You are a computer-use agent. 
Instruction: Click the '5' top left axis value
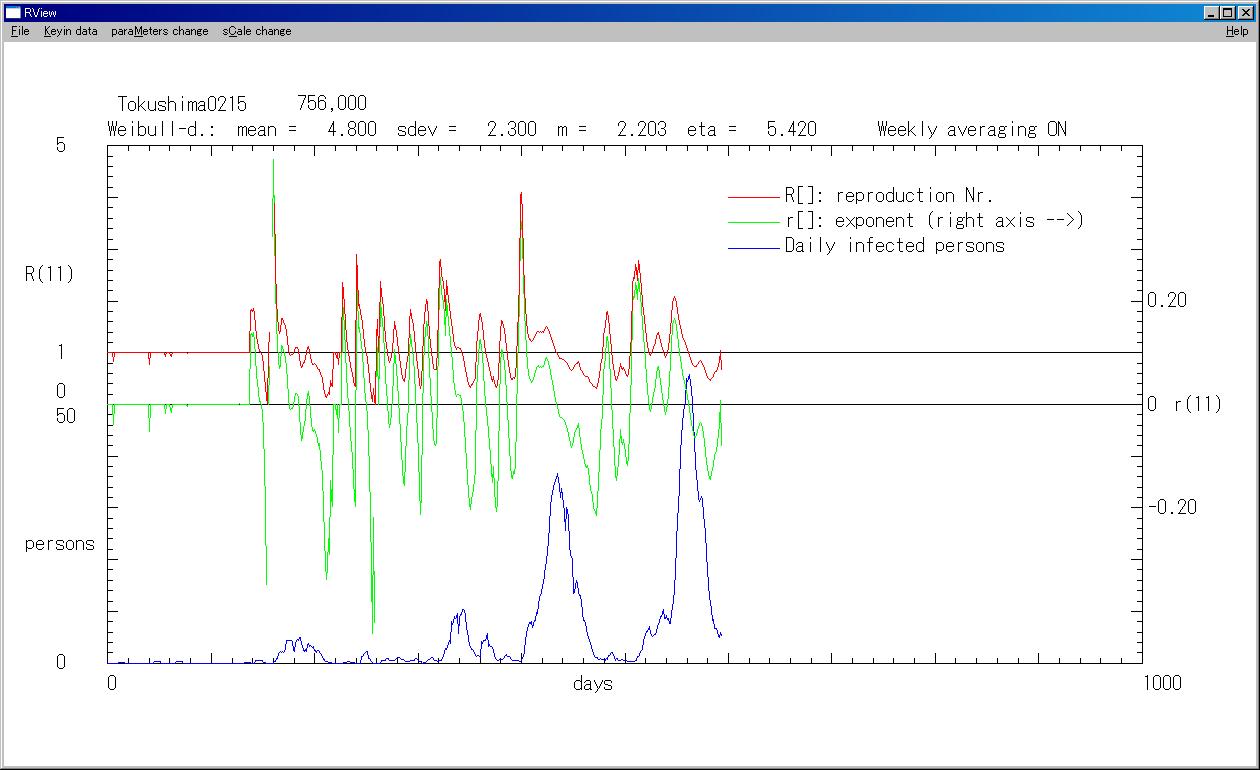point(60,145)
